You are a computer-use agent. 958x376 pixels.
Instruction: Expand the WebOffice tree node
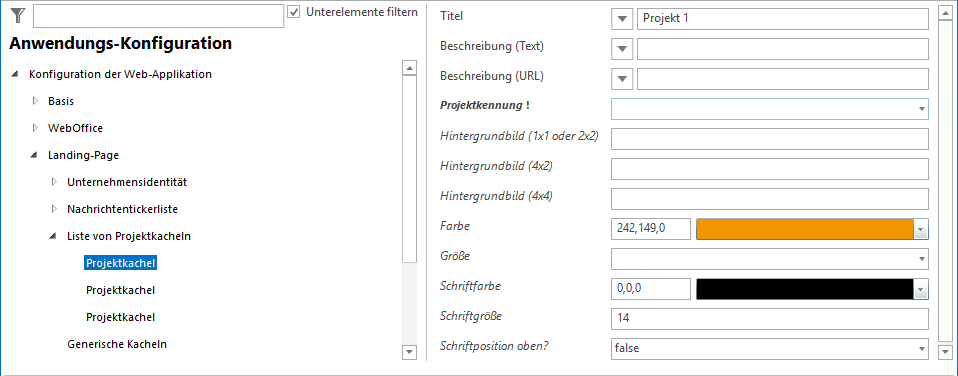(35, 128)
